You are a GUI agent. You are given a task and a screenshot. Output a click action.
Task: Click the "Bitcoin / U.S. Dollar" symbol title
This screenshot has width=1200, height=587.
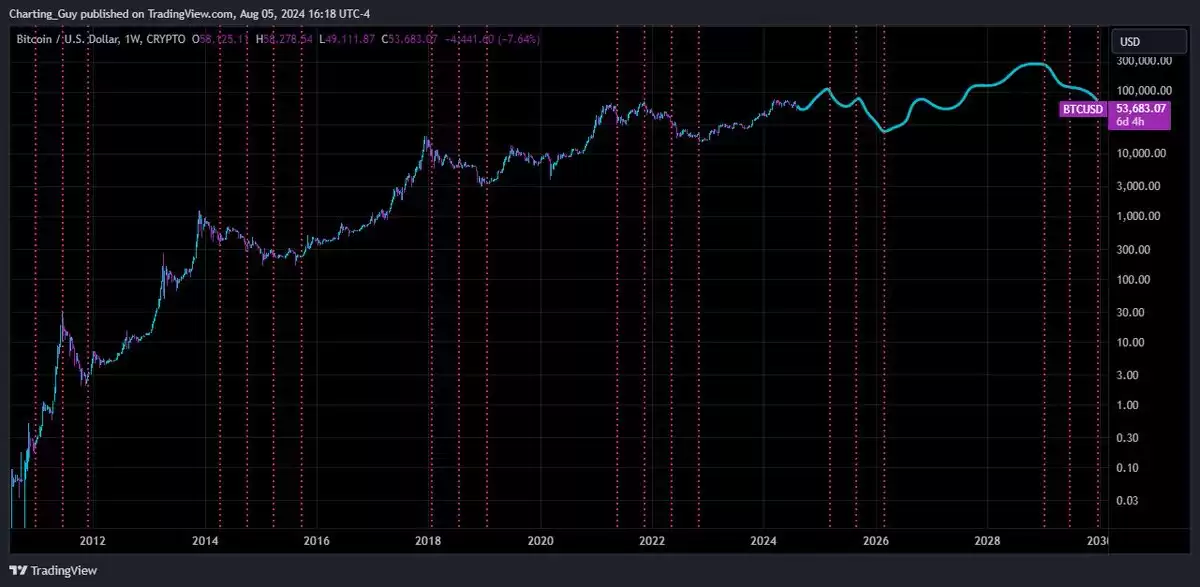[x=71, y=39]
